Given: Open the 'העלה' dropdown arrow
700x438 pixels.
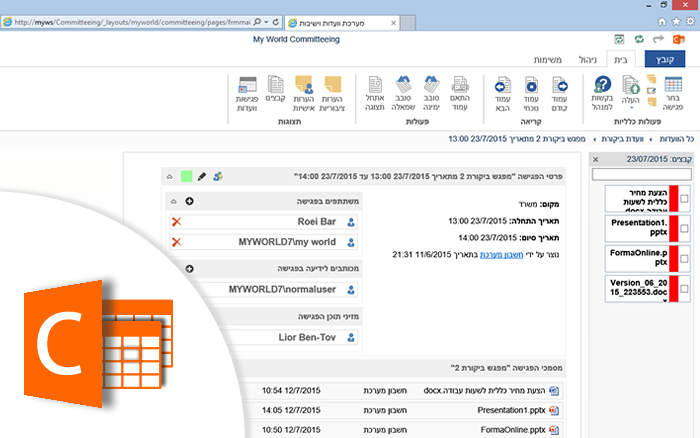Looking at the screenshot, I should tap(631, 108).
